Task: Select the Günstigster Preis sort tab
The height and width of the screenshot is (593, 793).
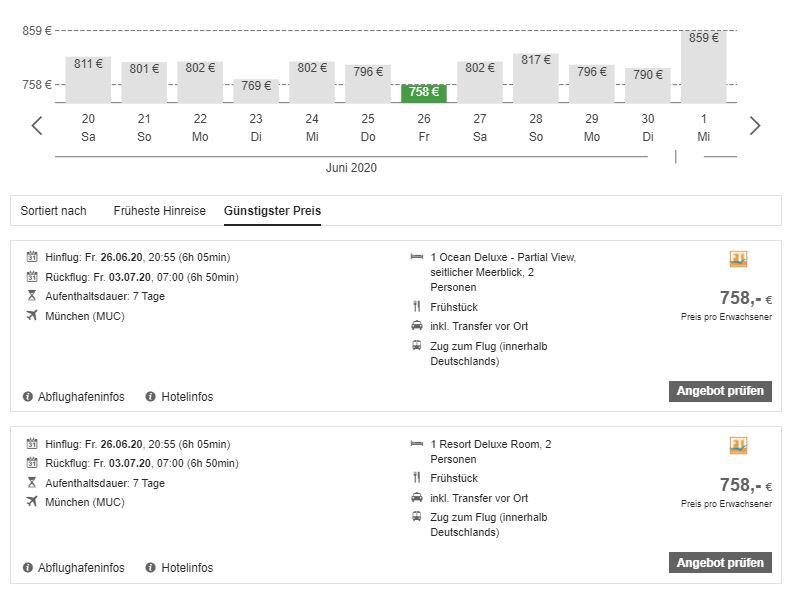Action: 272,211
